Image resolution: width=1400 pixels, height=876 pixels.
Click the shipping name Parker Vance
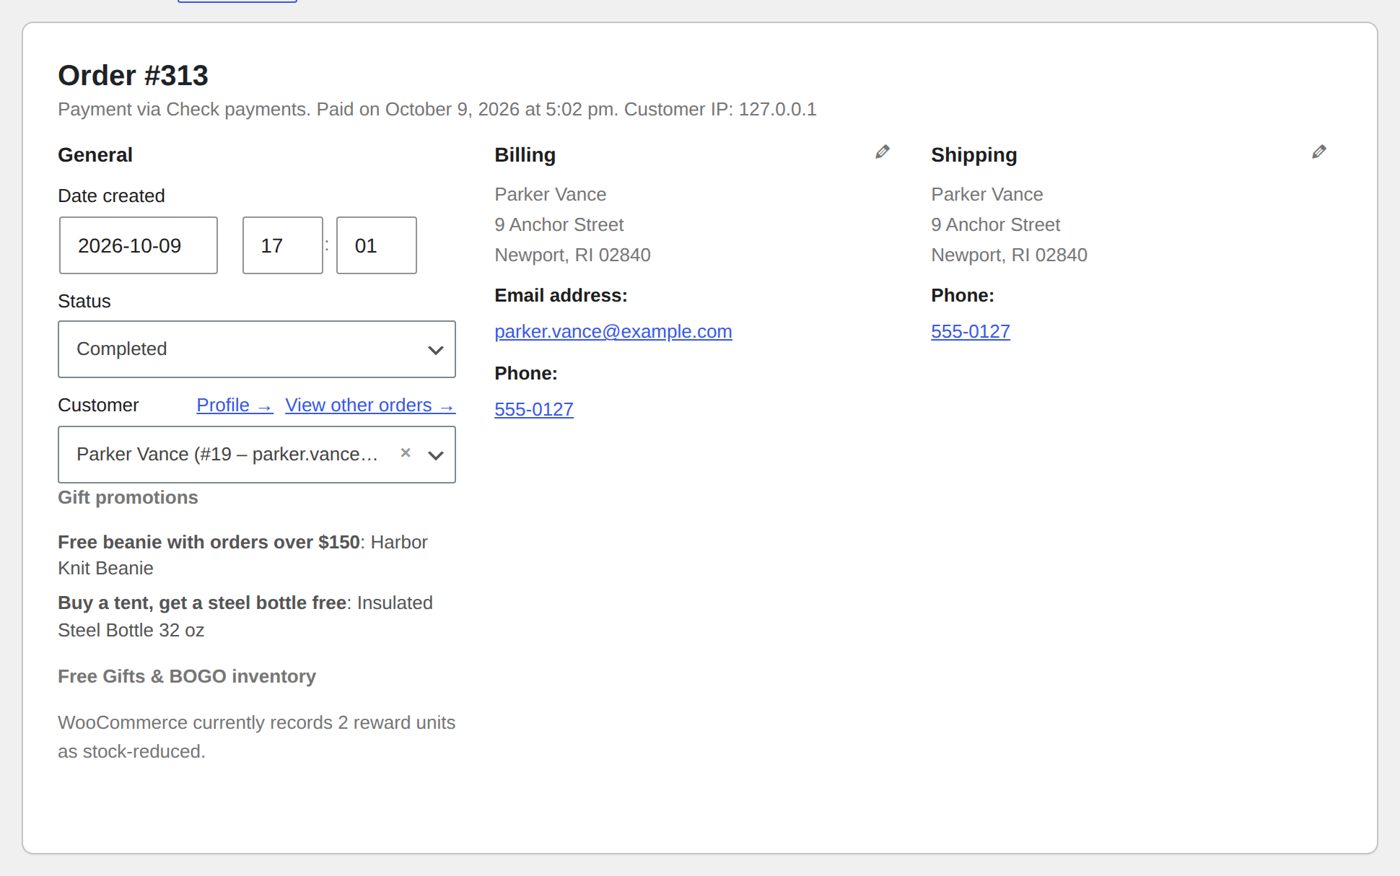987,194
